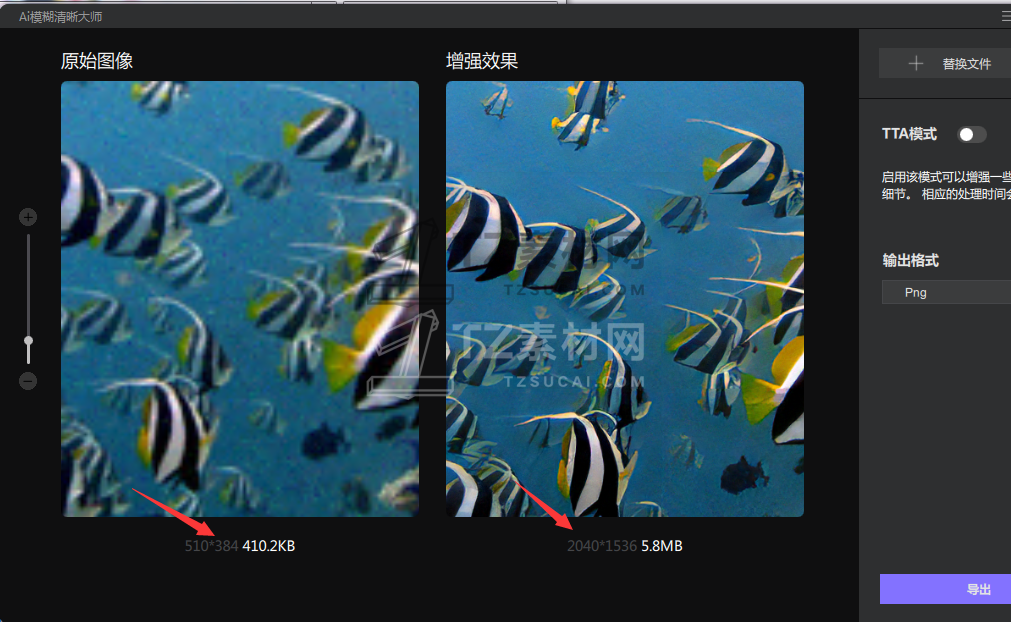
Task: Click the 输出格式 label
Action: pos(910,260)
